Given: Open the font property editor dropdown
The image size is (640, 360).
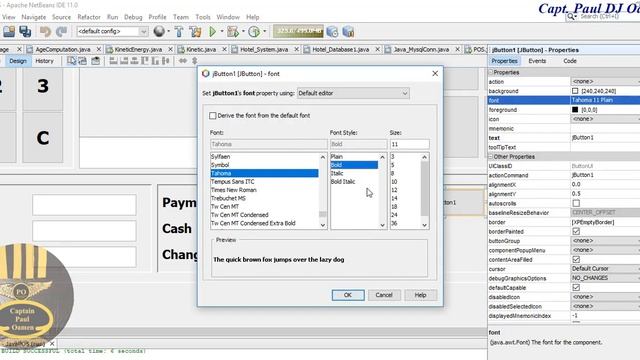Looking at the screenshot, I should pos(353,93).
